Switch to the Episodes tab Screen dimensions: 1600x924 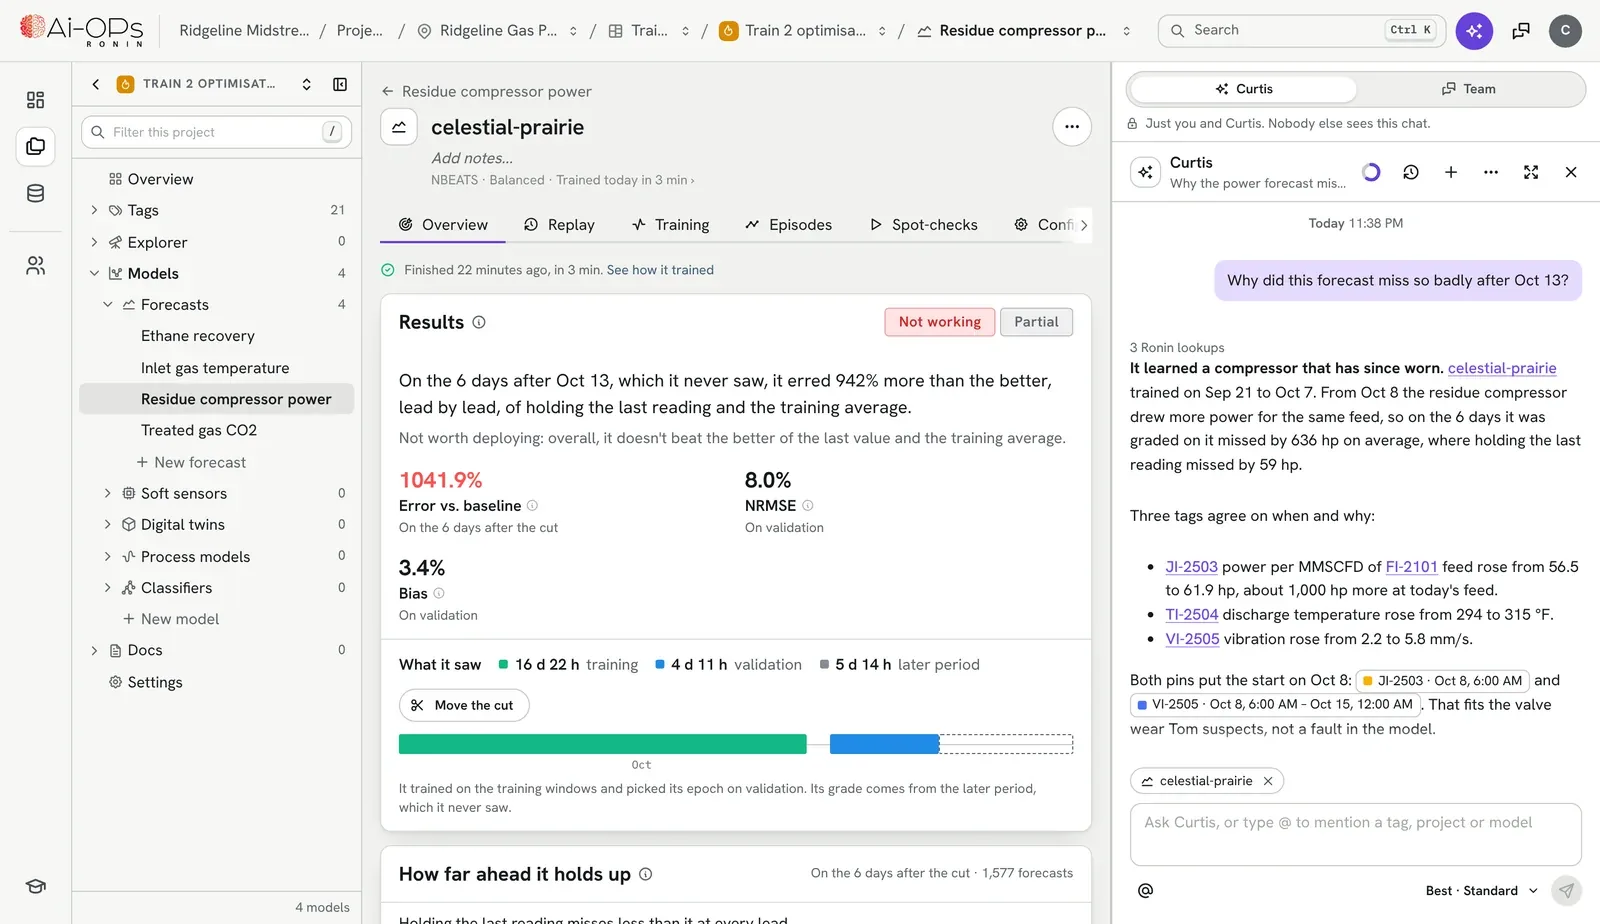(x=788, y=225)
